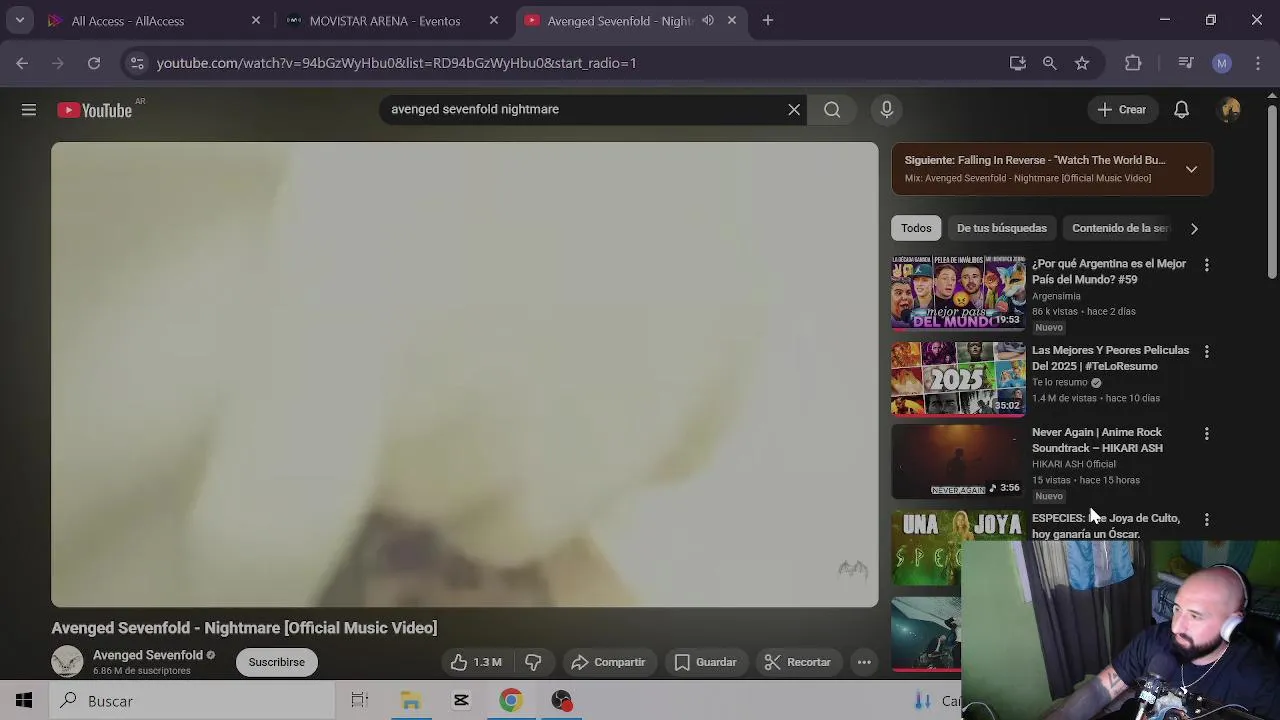Open options for Las Mejores y Peores Peliculas
This screenshot has width=1280, height=720.
[x=1207, y=352]
